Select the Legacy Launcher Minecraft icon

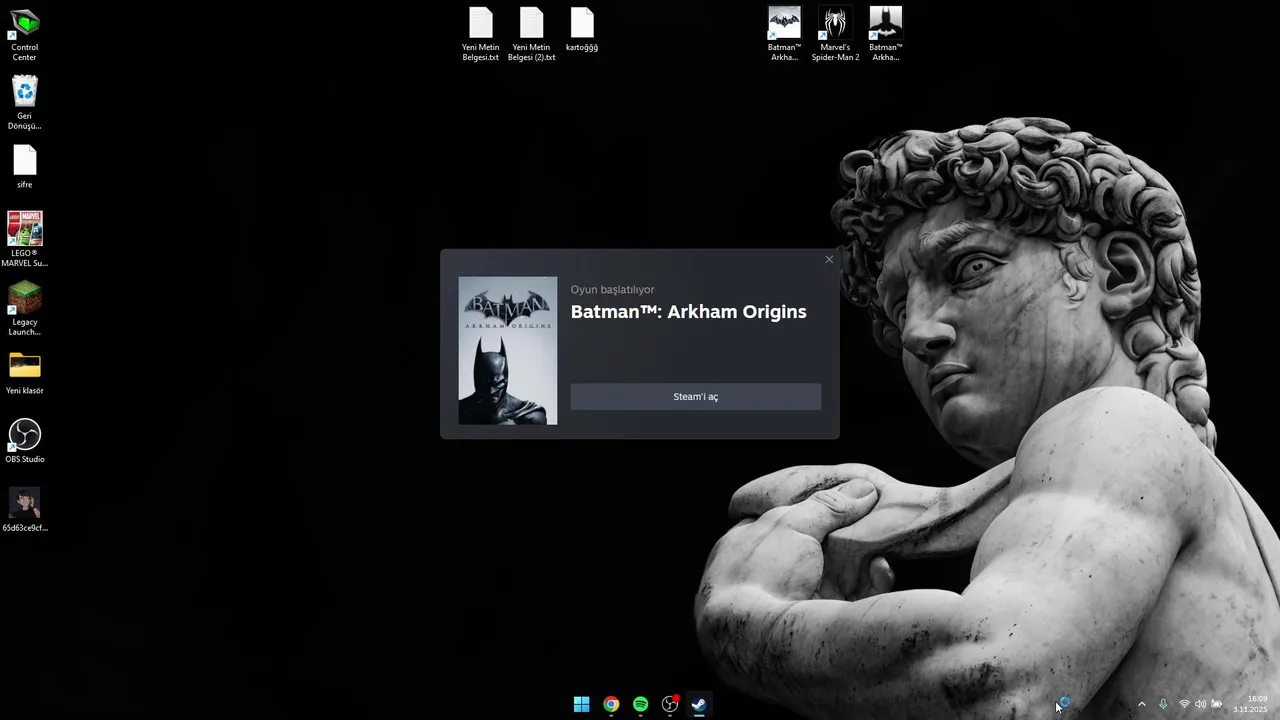pos(24,309)
